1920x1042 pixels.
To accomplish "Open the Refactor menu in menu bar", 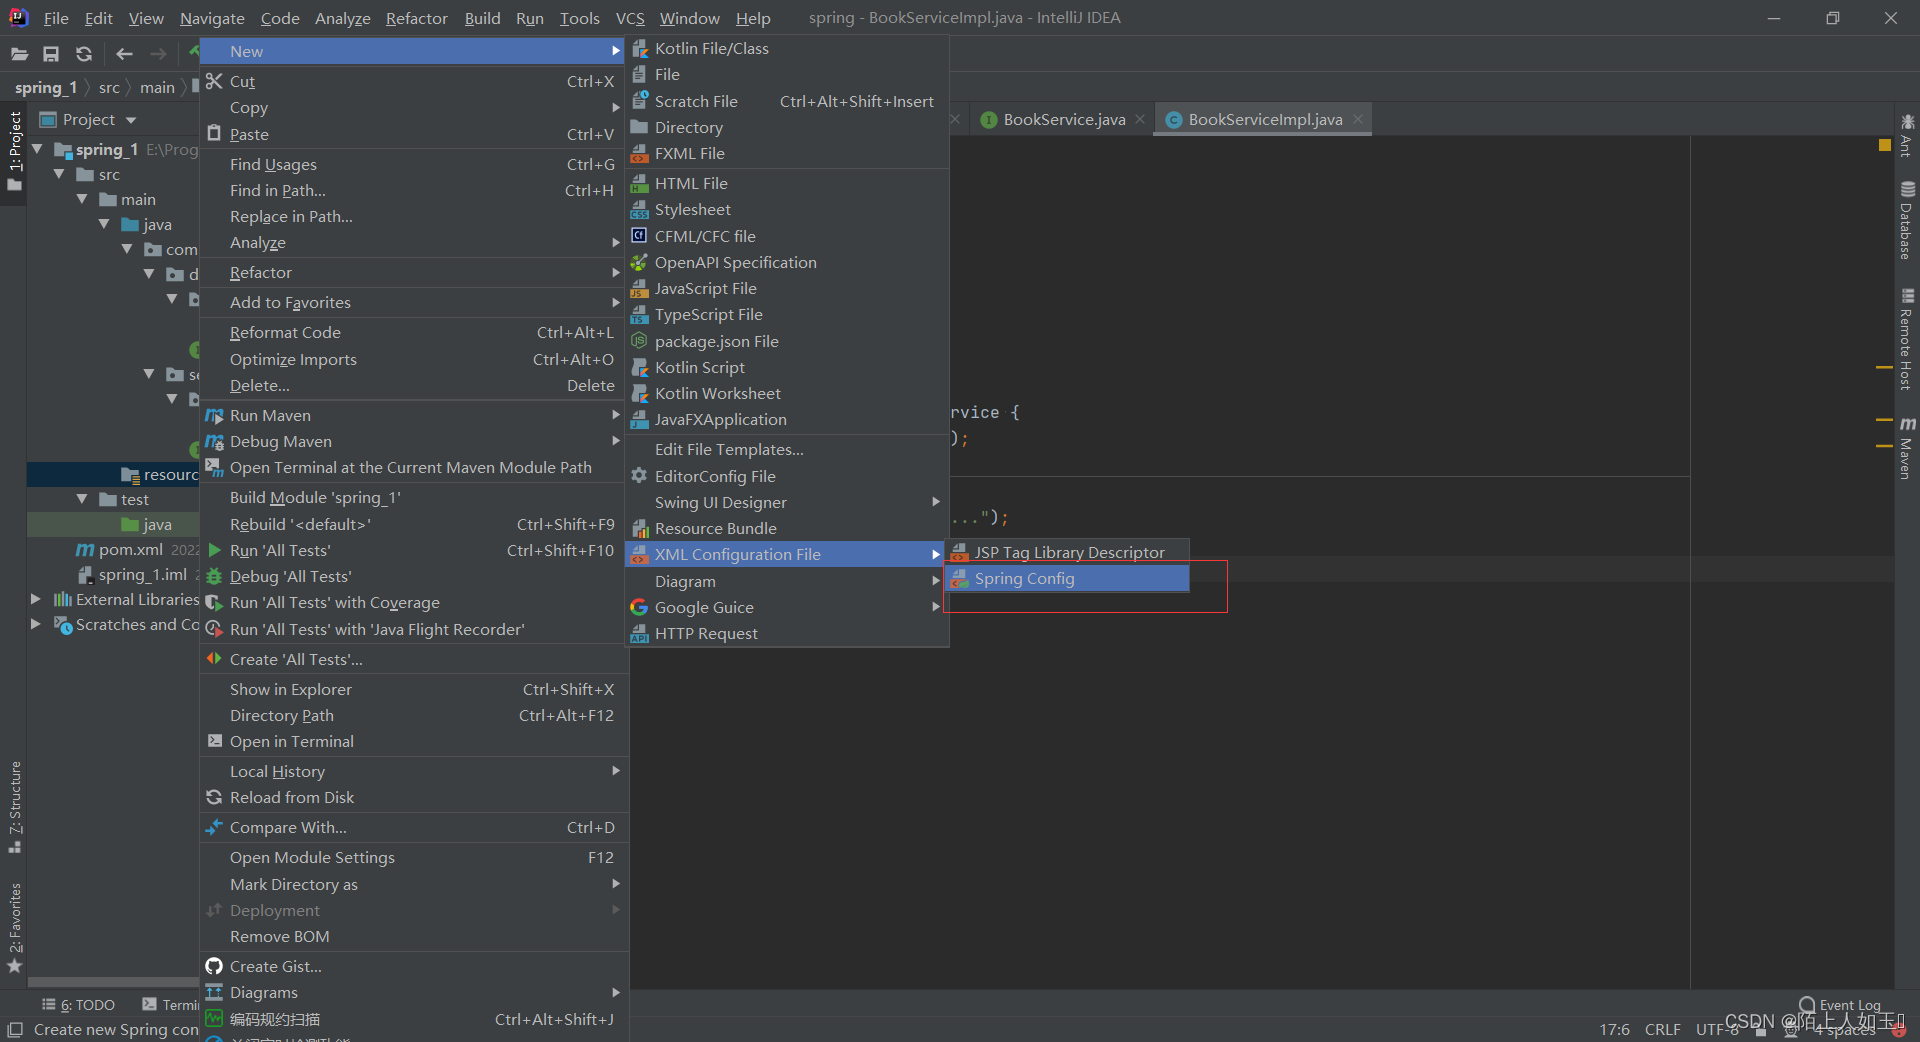I will [416, 18].
